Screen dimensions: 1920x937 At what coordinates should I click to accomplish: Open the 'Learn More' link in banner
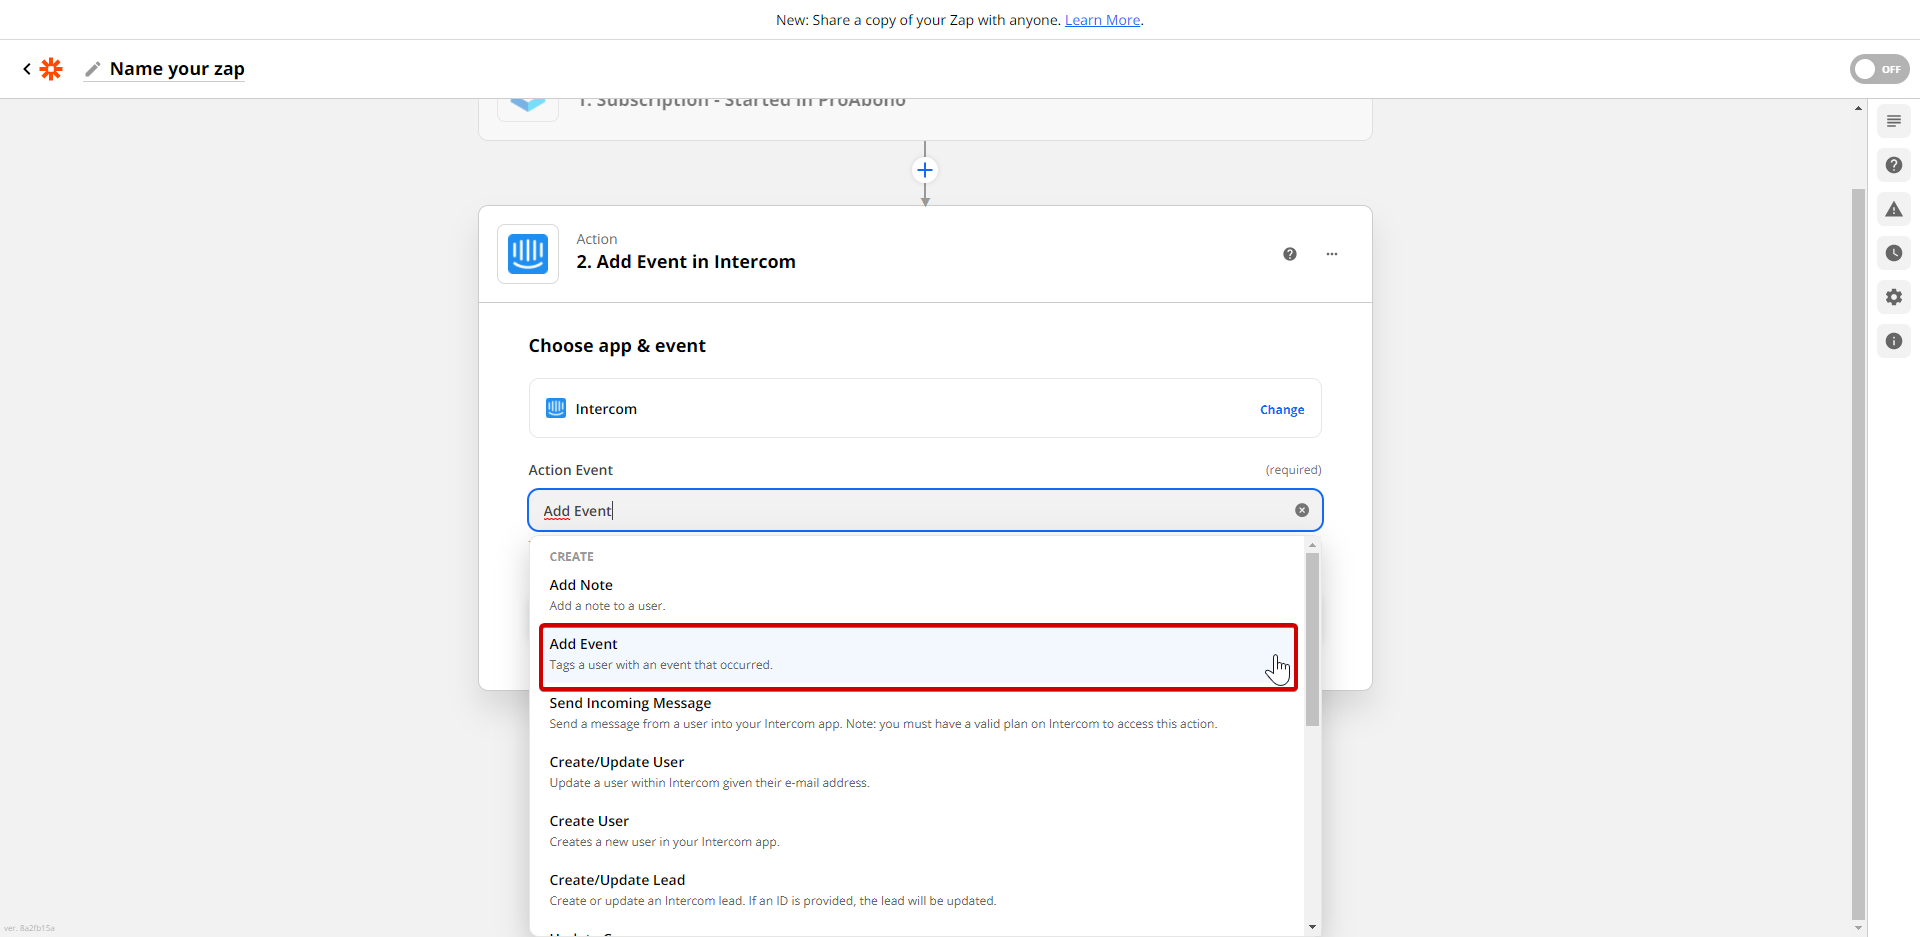(x=1102, y=20)
